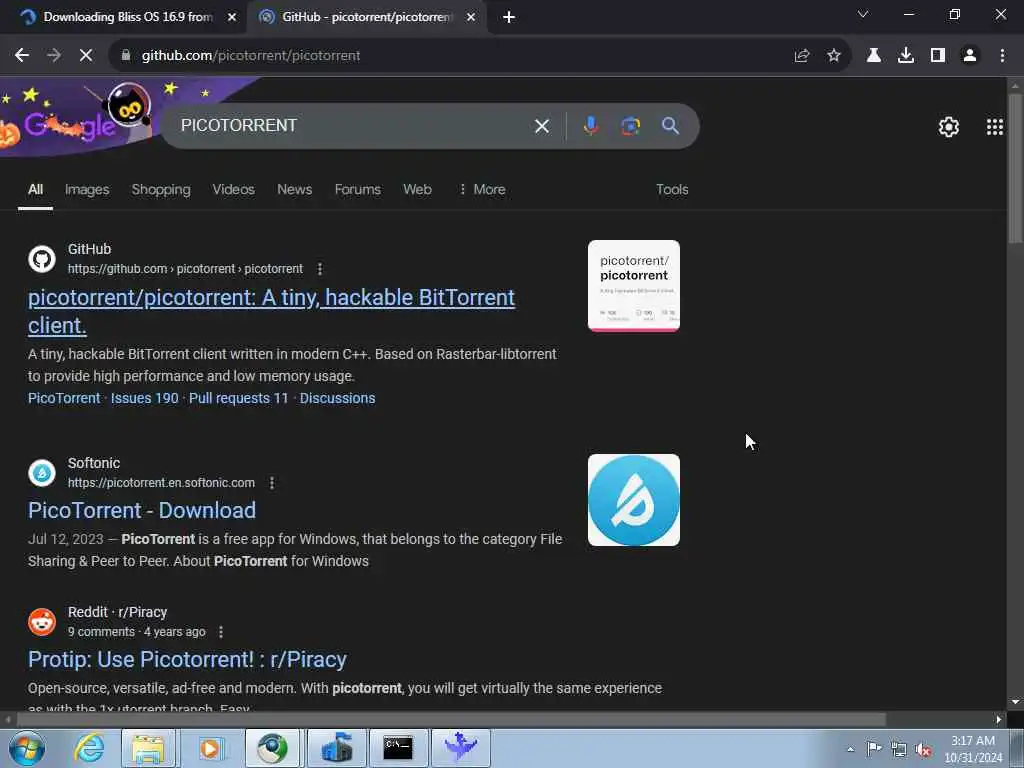Open Google quick settings gear
This screenshot has width=1024, height=768.
pos(948,127)
